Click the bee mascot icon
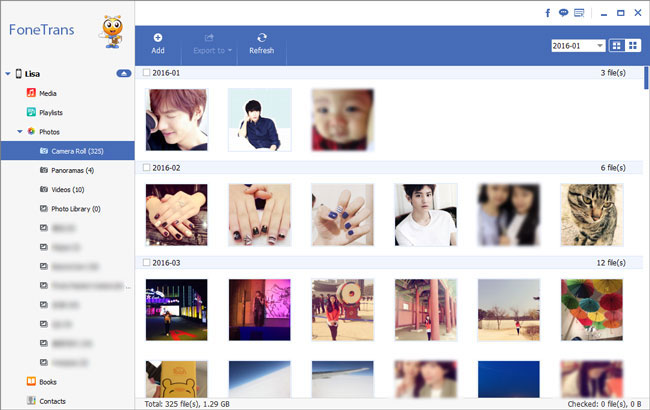 point(112,32)
